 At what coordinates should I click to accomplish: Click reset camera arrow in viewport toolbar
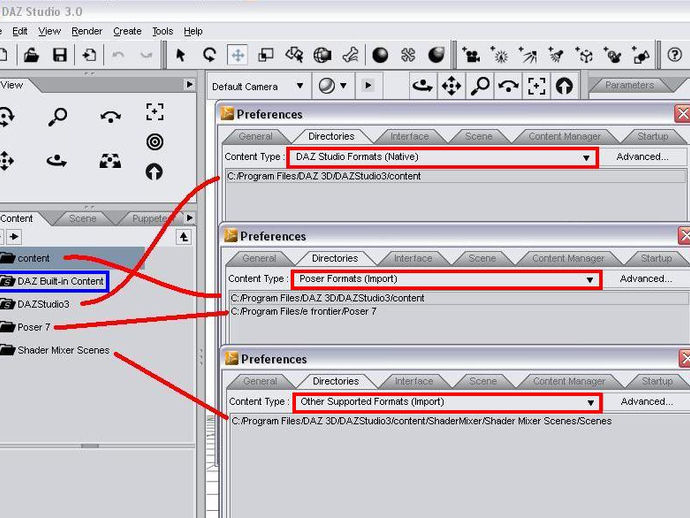564,86
